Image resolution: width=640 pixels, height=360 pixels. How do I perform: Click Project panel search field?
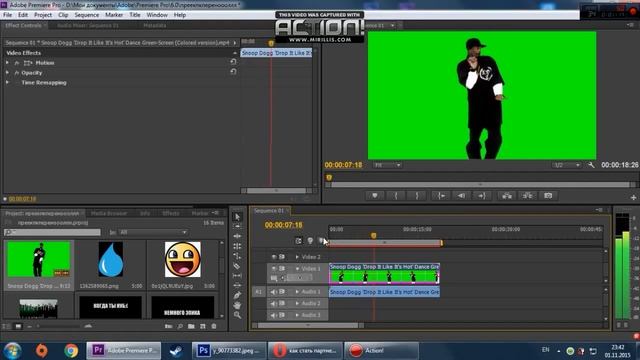coord(52,232)
